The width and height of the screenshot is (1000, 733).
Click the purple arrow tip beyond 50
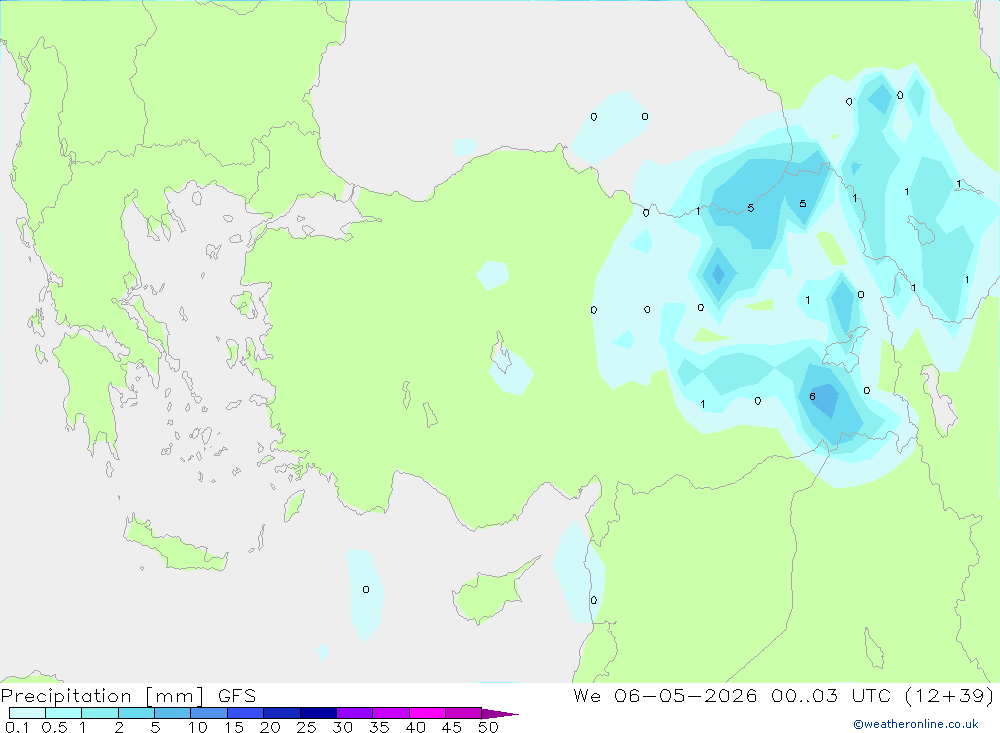coord(500,714)
